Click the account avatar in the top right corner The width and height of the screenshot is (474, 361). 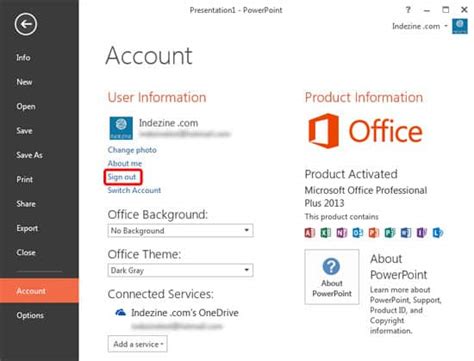(x=460, y=26)
